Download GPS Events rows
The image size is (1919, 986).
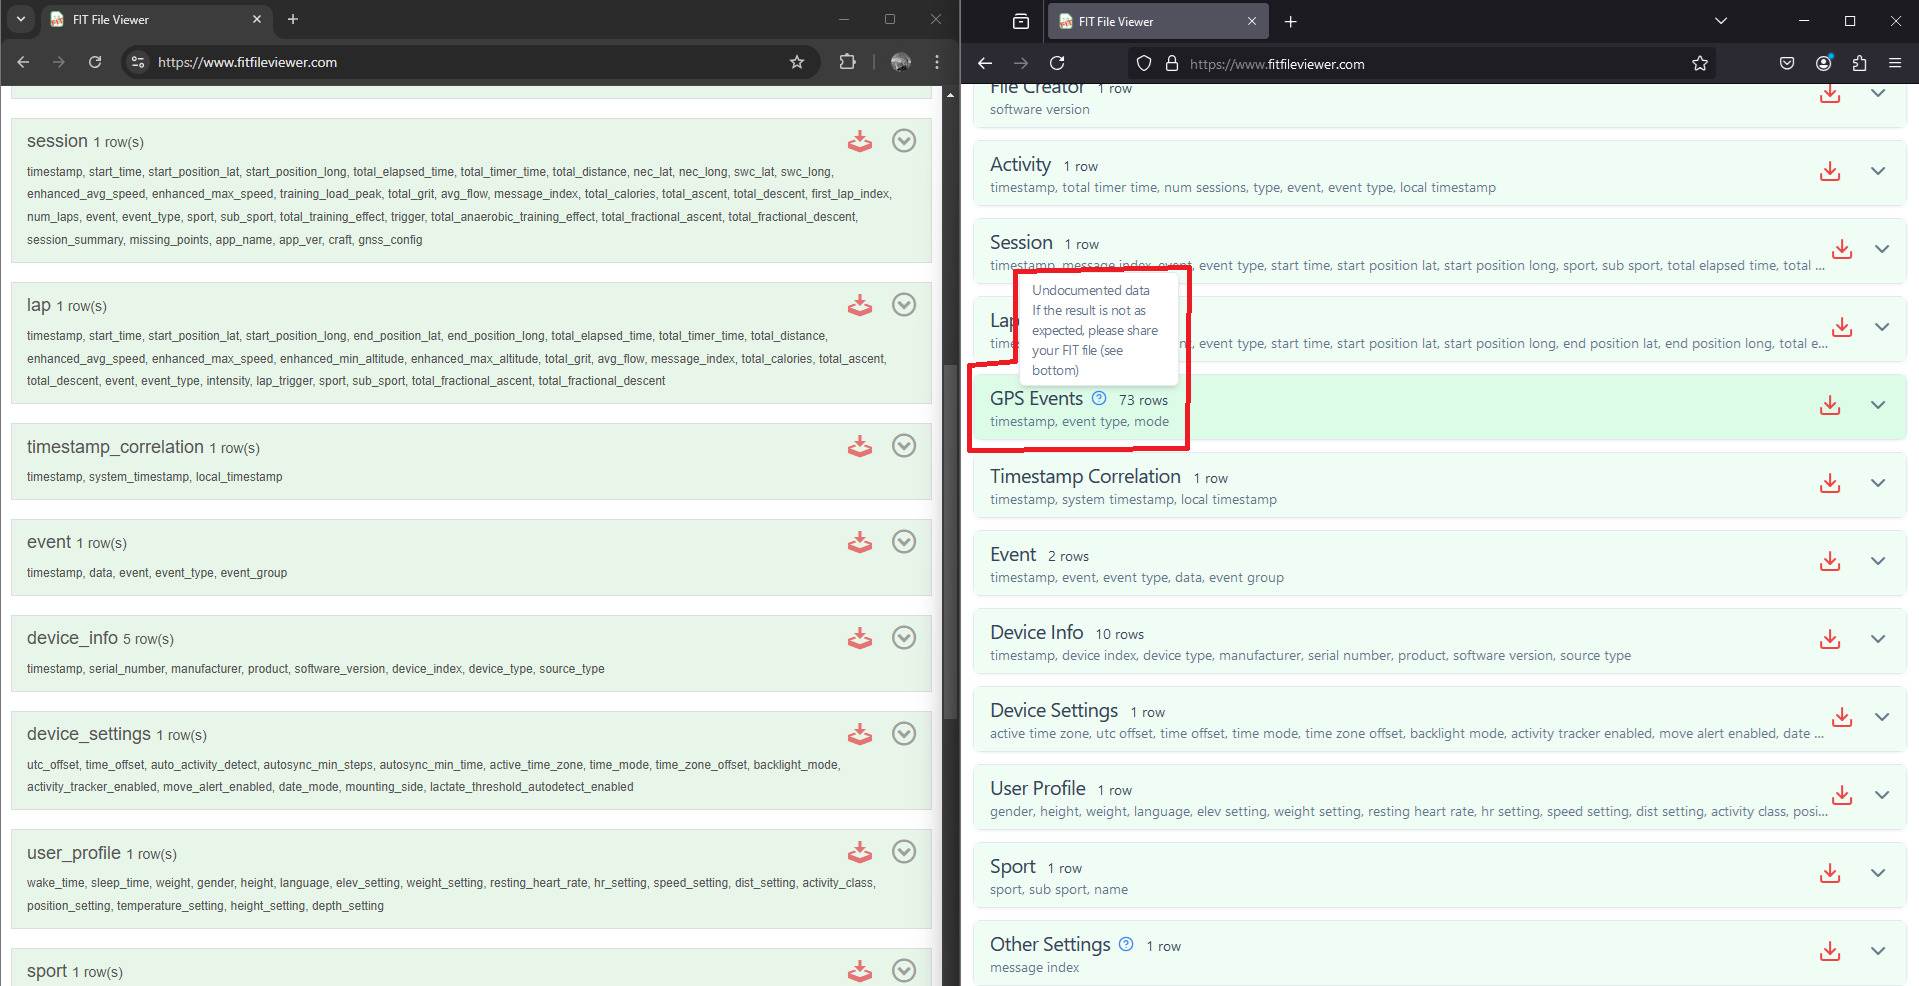pos(1829,405)
